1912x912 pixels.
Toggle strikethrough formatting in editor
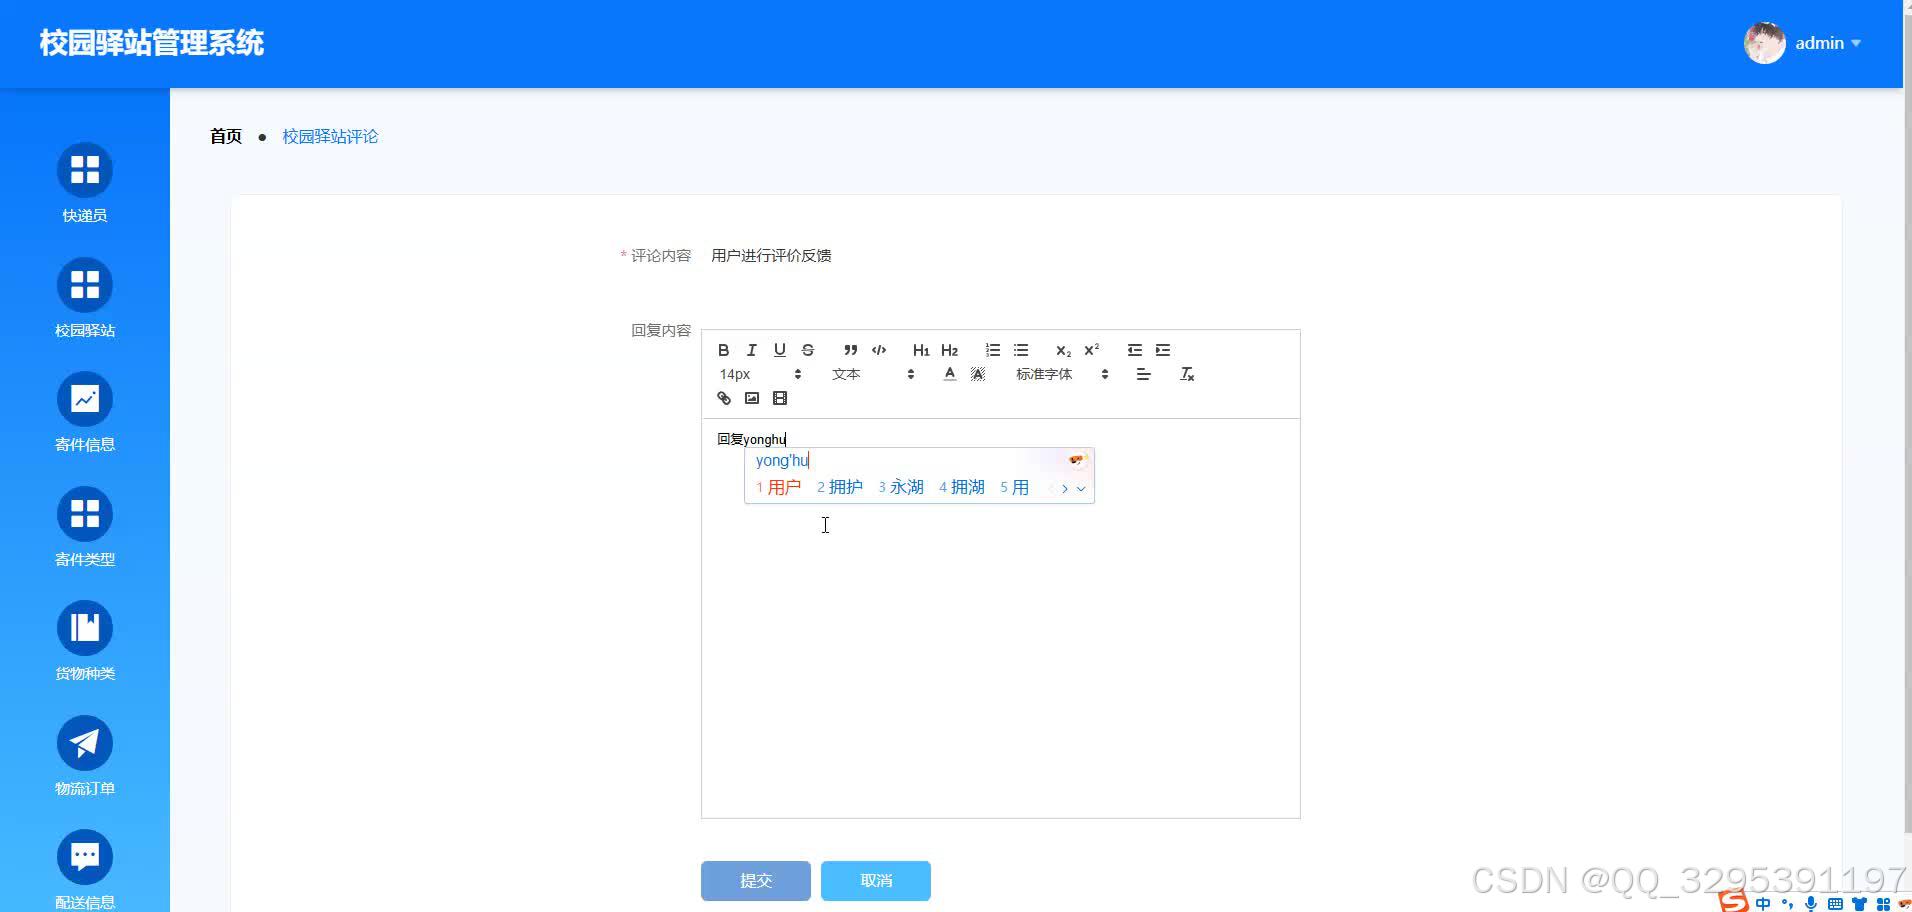tap(808, 350)
